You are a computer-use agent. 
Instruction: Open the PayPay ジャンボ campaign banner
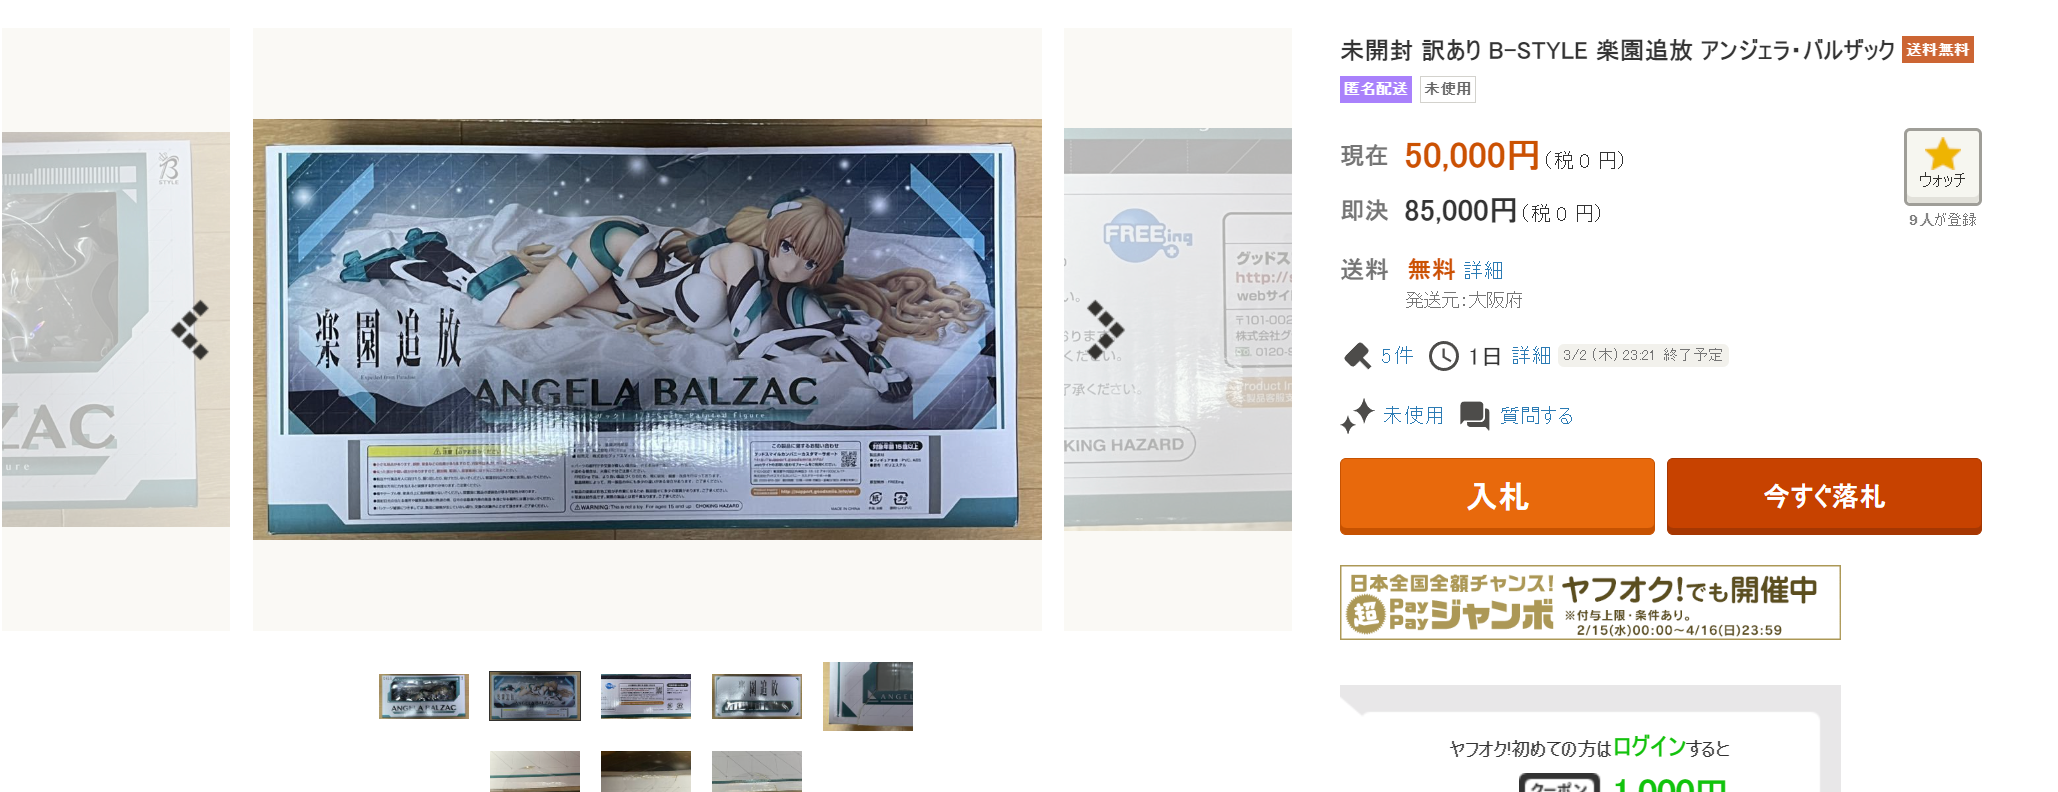(1590, 602)
